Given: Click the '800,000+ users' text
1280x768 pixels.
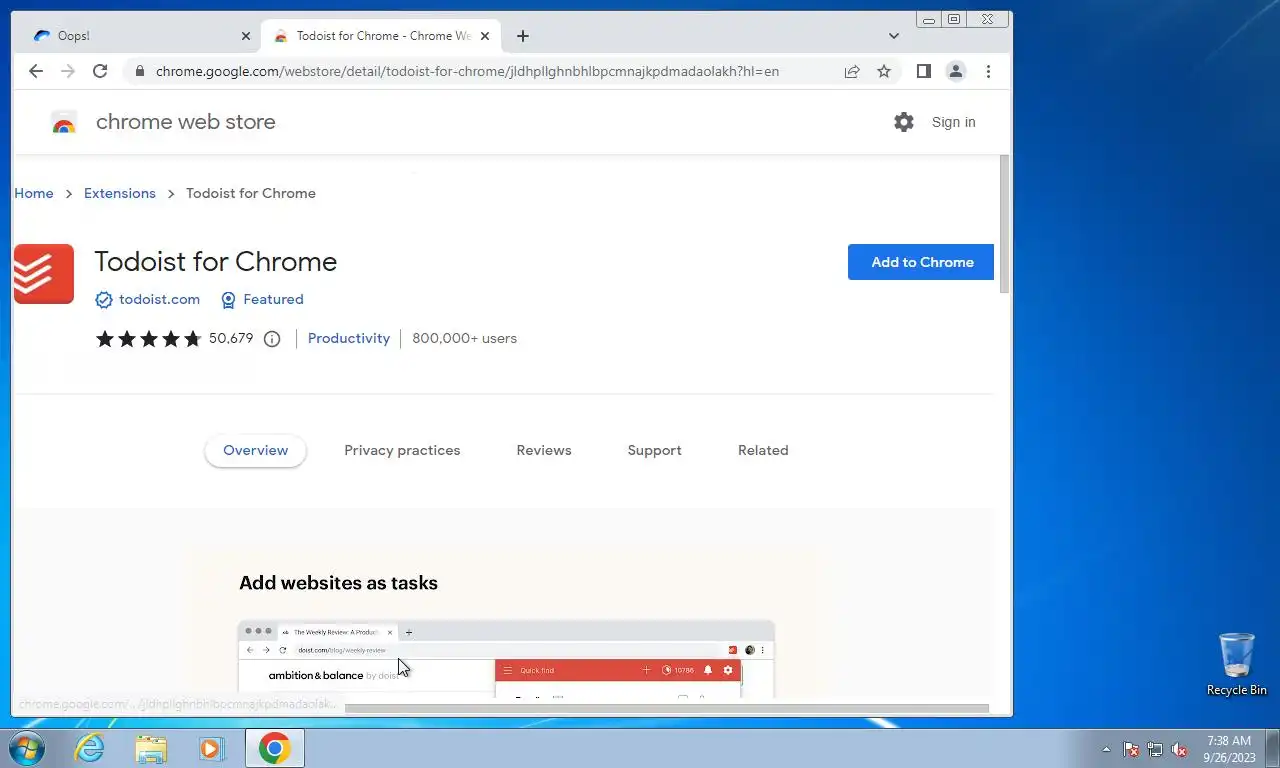Looking at the screenshot, I should coord(464,339).
